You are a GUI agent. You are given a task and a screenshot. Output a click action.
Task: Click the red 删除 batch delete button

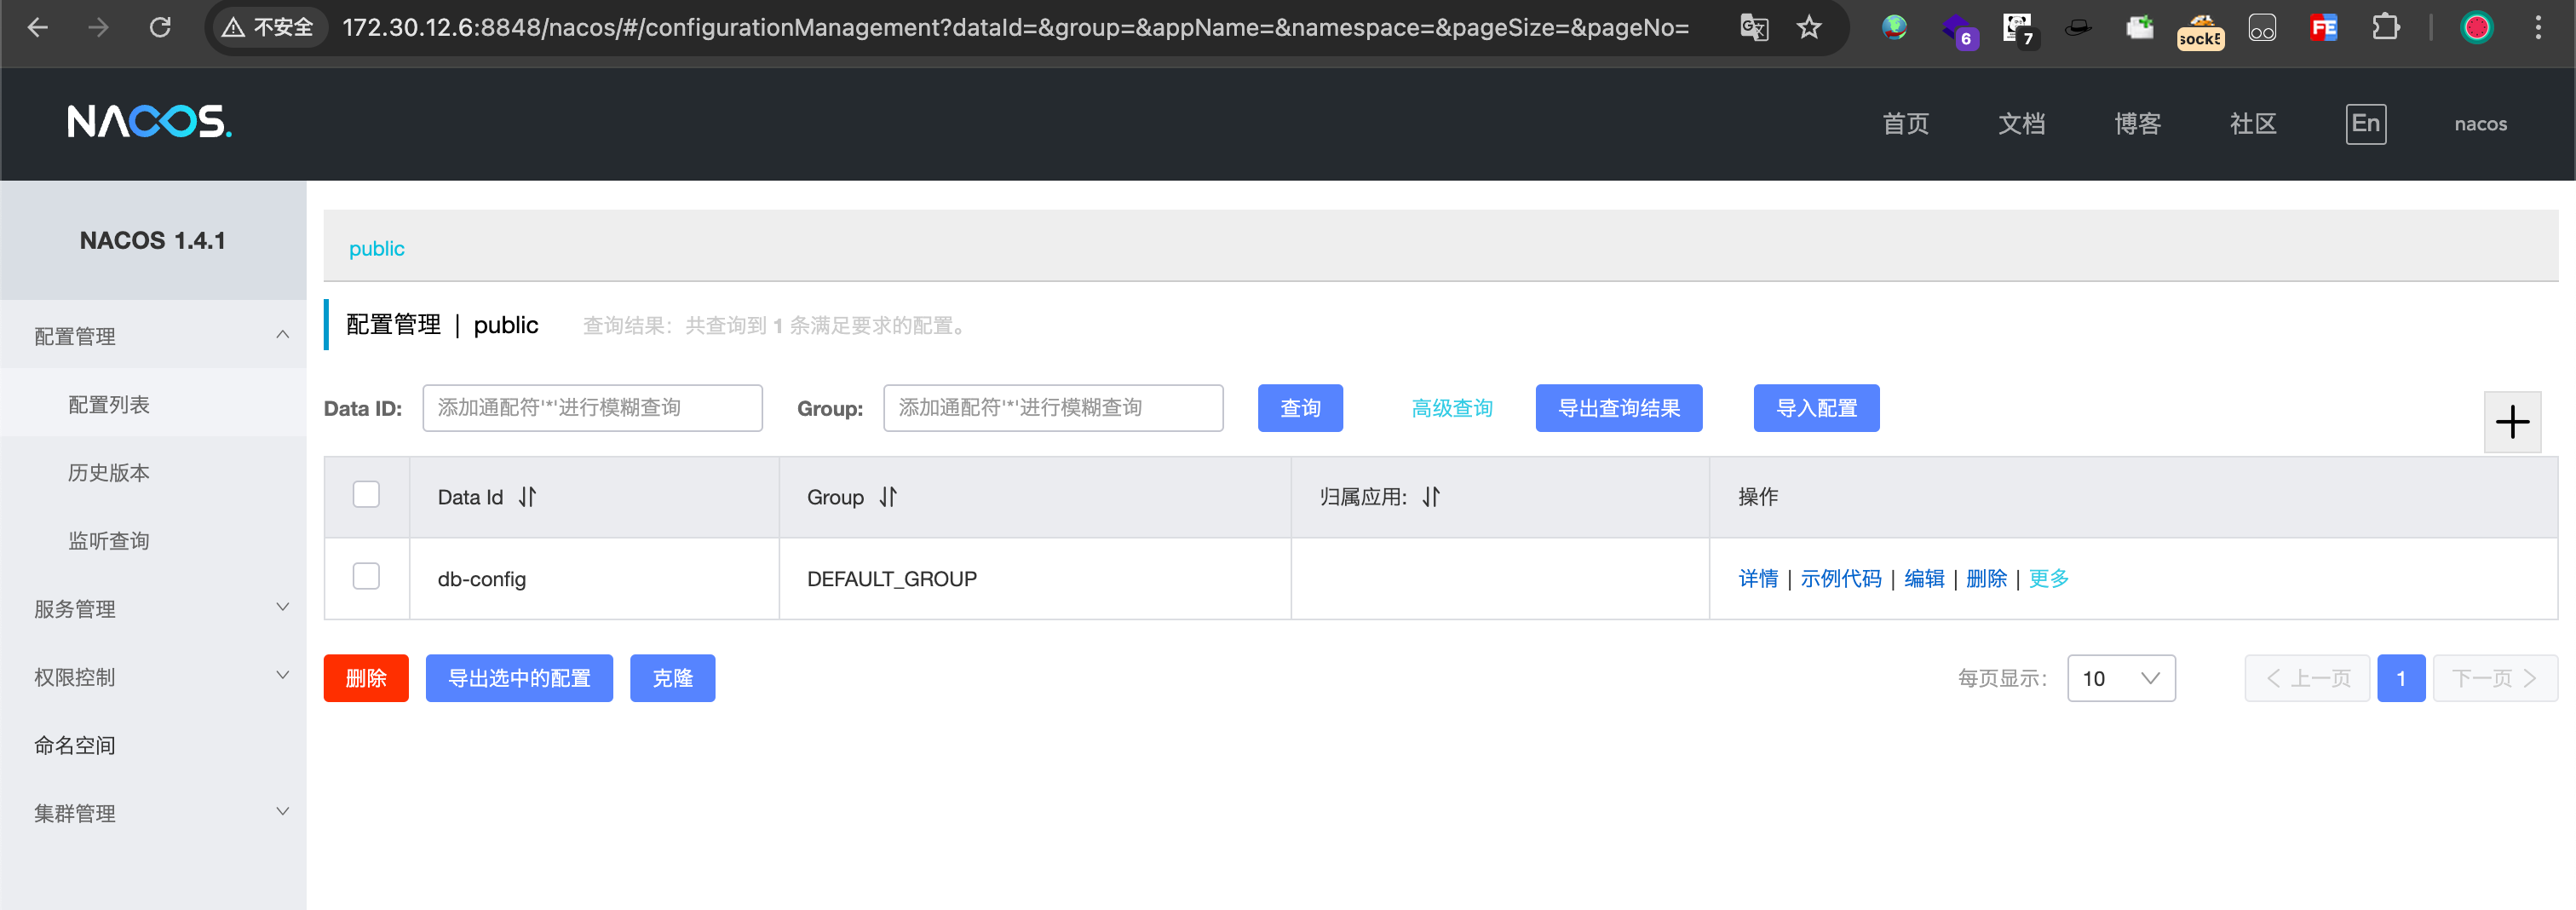(365, 678)
